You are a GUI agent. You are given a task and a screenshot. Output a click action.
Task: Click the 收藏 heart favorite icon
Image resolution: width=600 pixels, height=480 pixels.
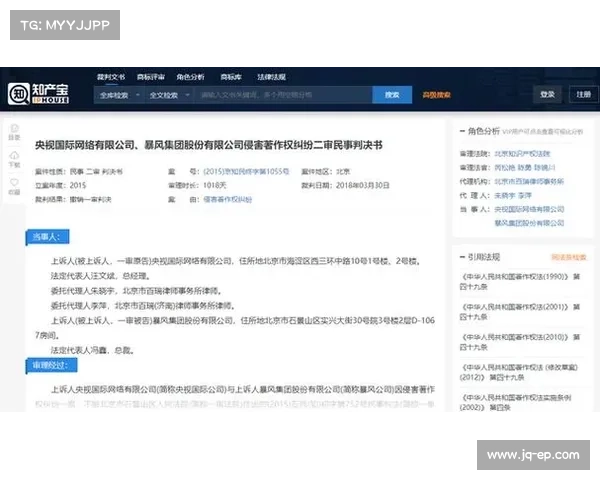15,186
